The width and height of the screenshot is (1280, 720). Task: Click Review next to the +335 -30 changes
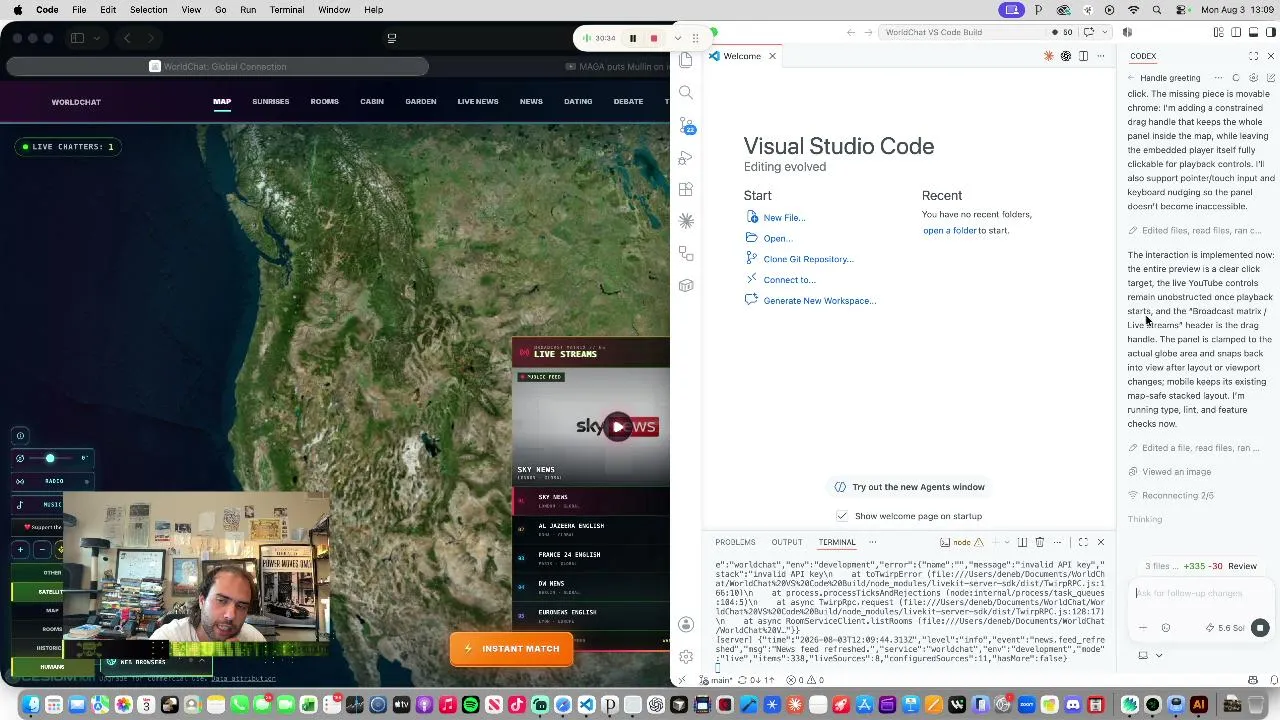(x=1242, y=566)
